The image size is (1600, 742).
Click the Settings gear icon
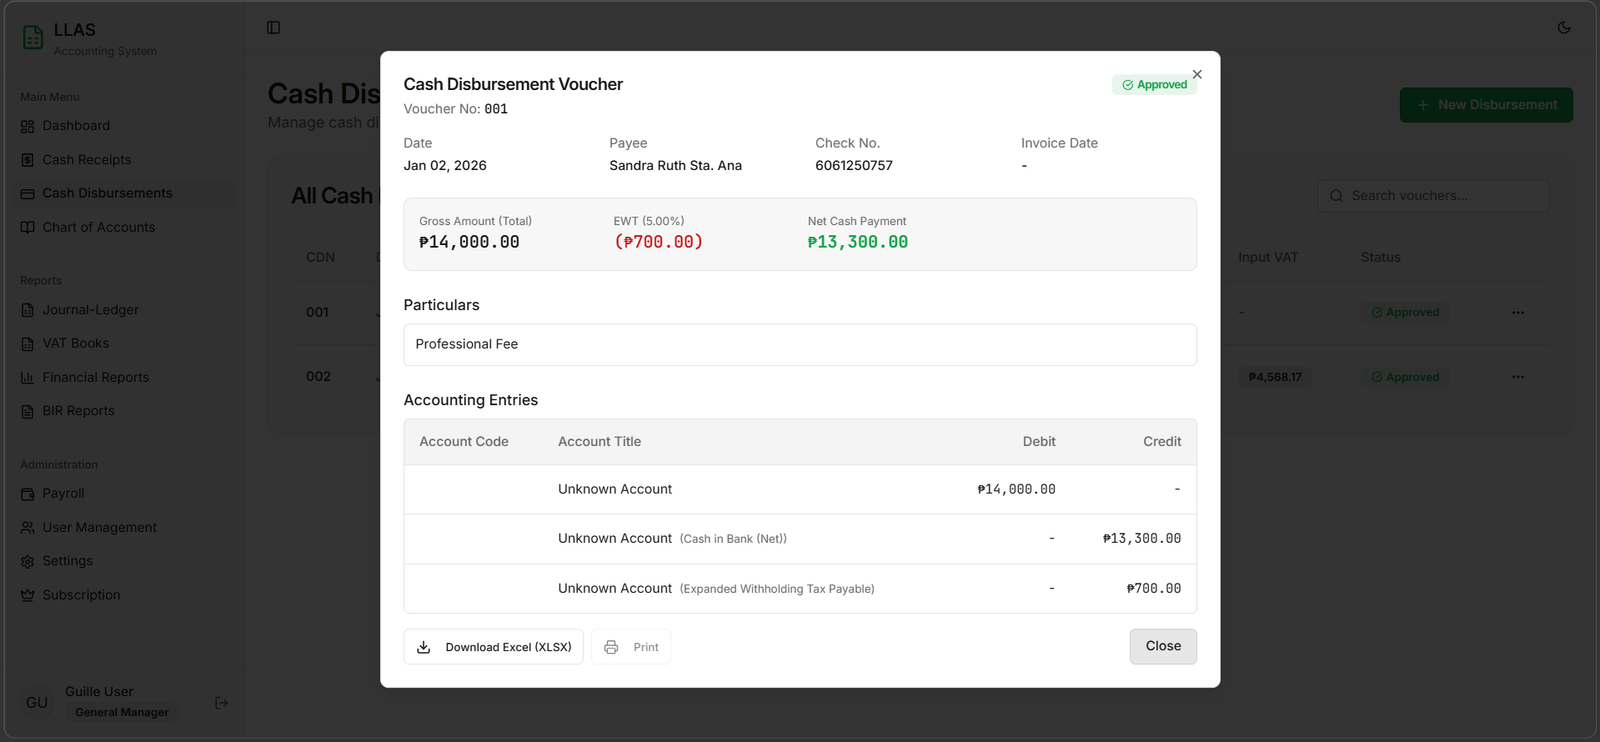coord(27,562)
